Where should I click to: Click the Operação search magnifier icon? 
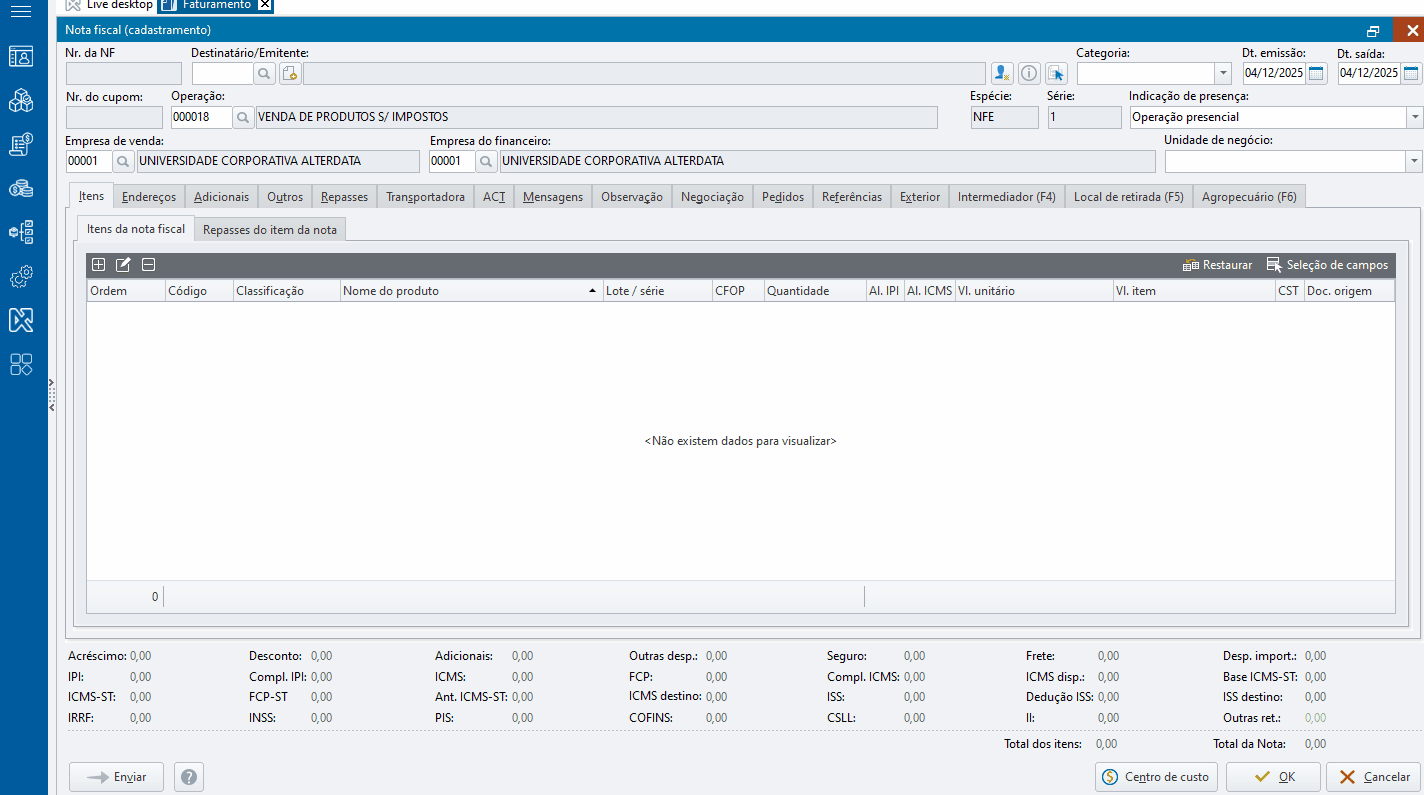[244, 117]
